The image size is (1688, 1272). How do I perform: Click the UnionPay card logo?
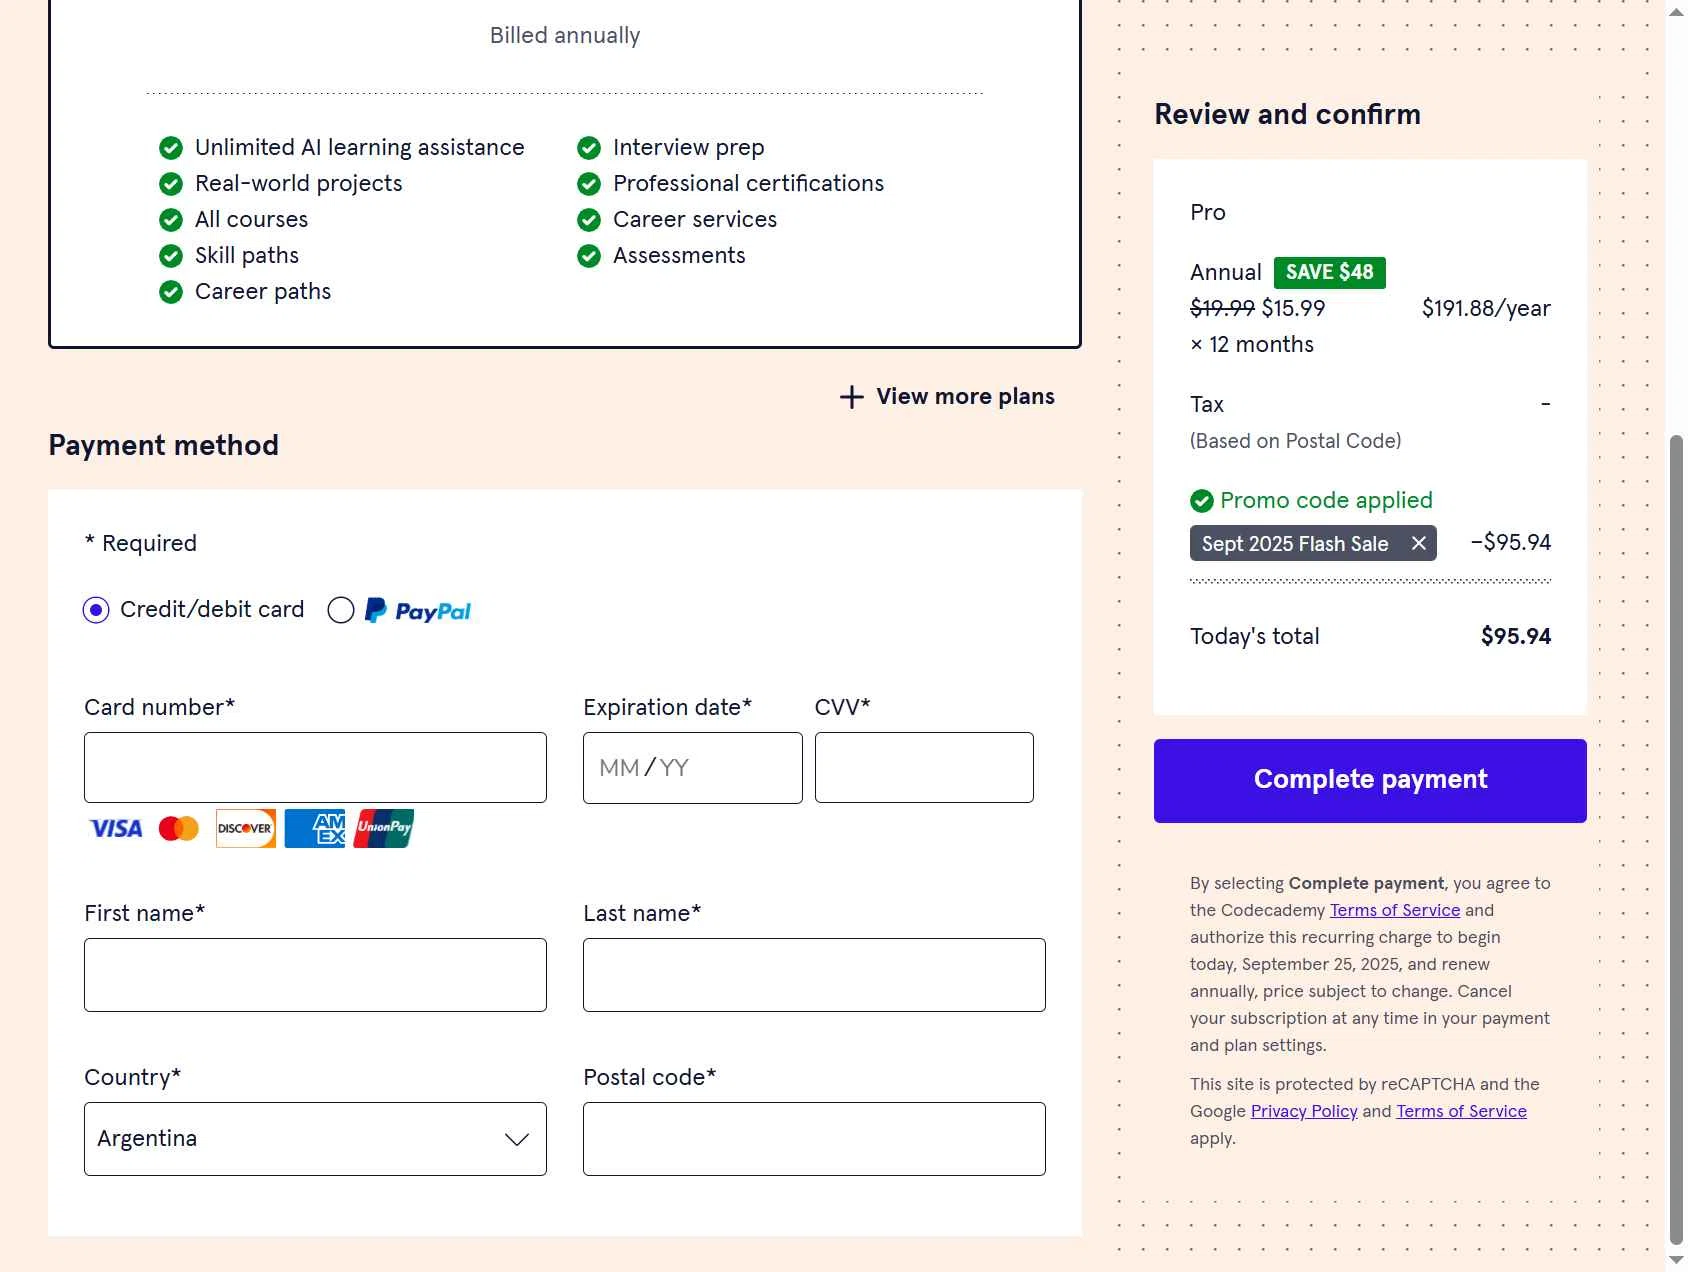pyautogui.click(x=384, y=829)
